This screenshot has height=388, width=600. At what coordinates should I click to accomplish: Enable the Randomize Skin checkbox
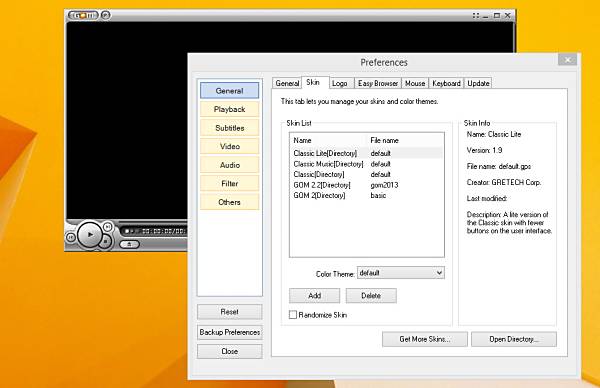(293, 315)
